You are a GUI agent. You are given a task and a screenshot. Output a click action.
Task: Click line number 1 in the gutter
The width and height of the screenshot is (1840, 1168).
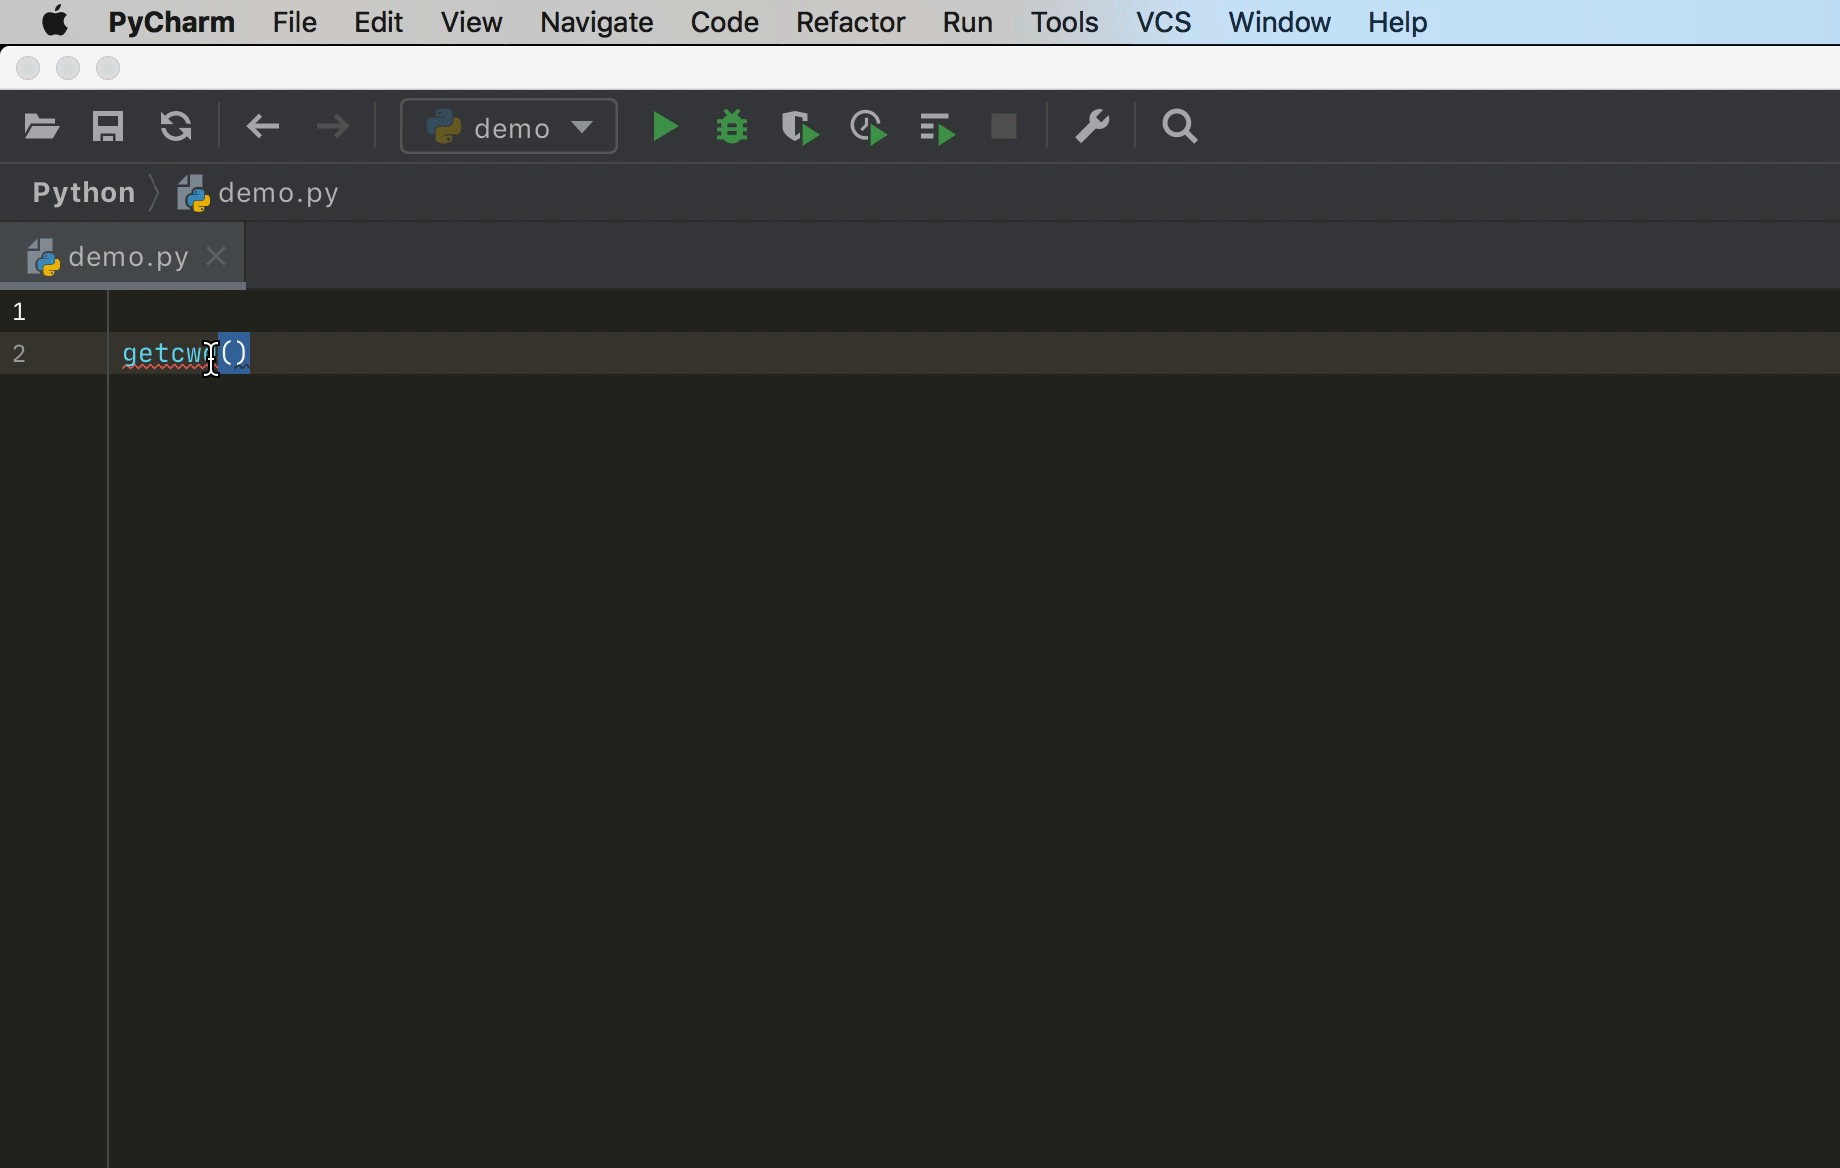click(x=19, y=312)
